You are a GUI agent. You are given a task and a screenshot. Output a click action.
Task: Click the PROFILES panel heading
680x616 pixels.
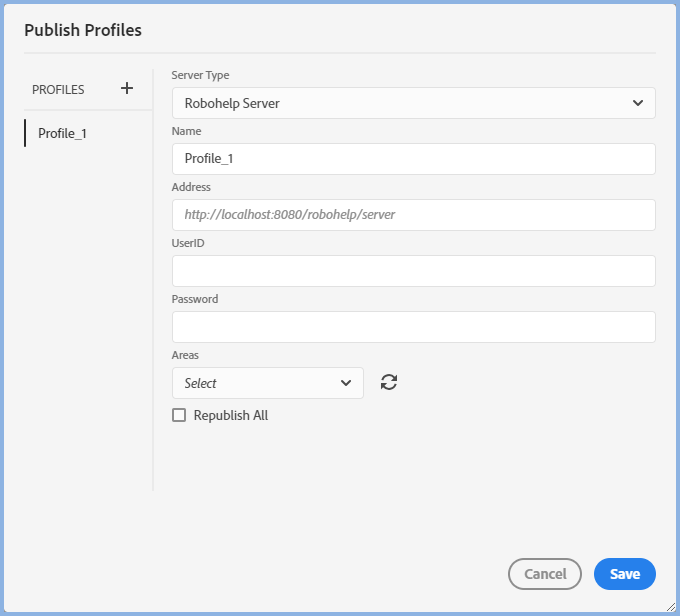pyautogui.click(x=58, y=89)
